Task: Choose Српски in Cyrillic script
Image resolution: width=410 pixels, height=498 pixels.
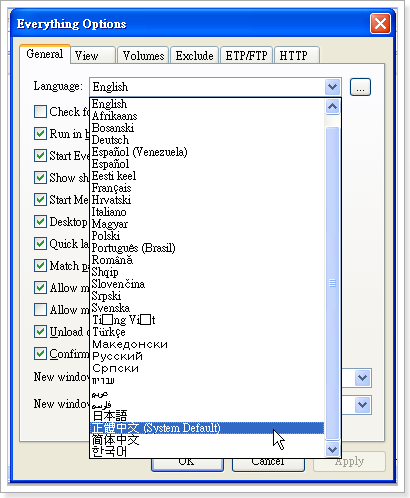Action: point(207,368)
